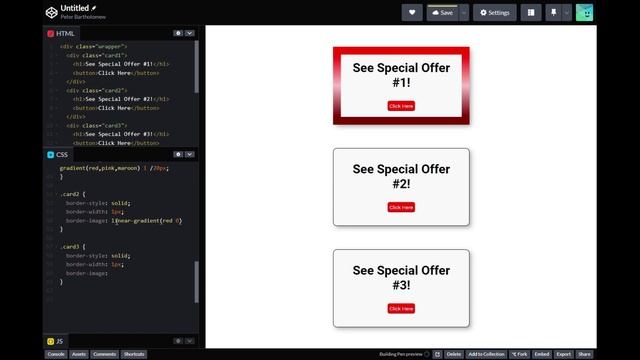Click the 'Building Pen preview' status text
This screenshot has width=640, height=360.
coord(400,354)
